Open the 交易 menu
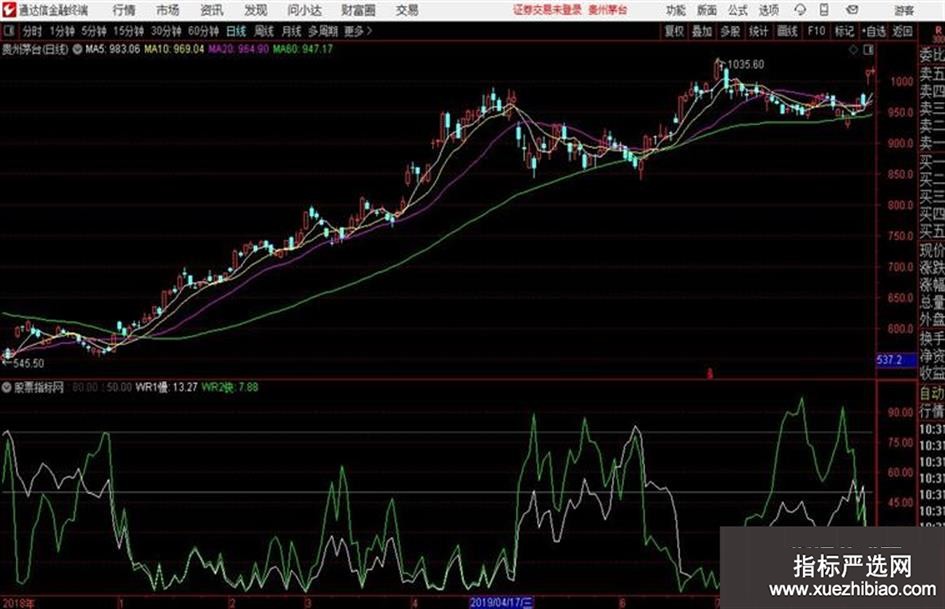 tap(407, 10)
